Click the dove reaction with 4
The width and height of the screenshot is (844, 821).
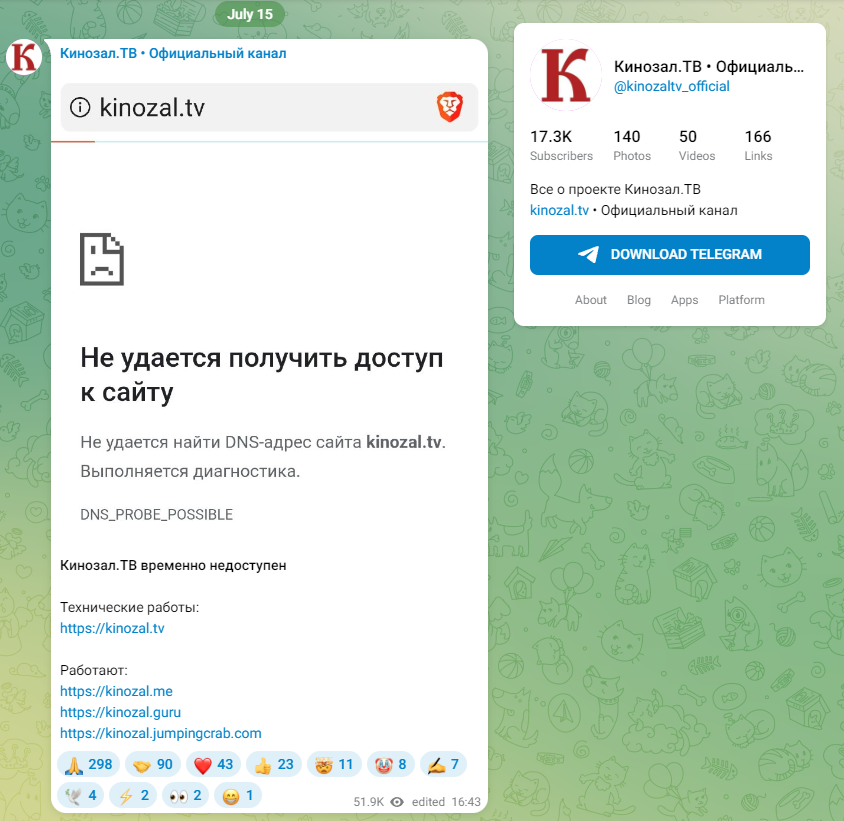[80, 796]
